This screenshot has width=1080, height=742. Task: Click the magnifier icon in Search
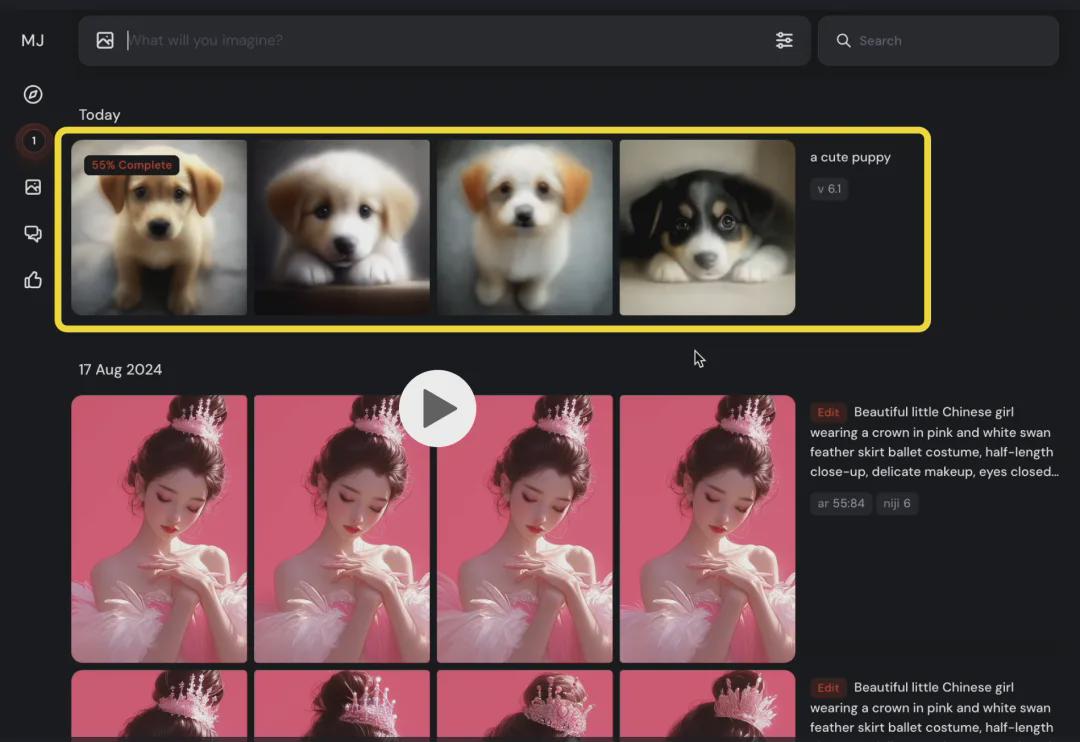(x=843, y=41)
